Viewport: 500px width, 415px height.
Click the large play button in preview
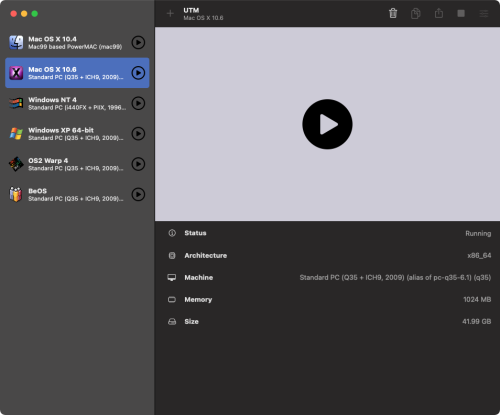coord(327,124)
